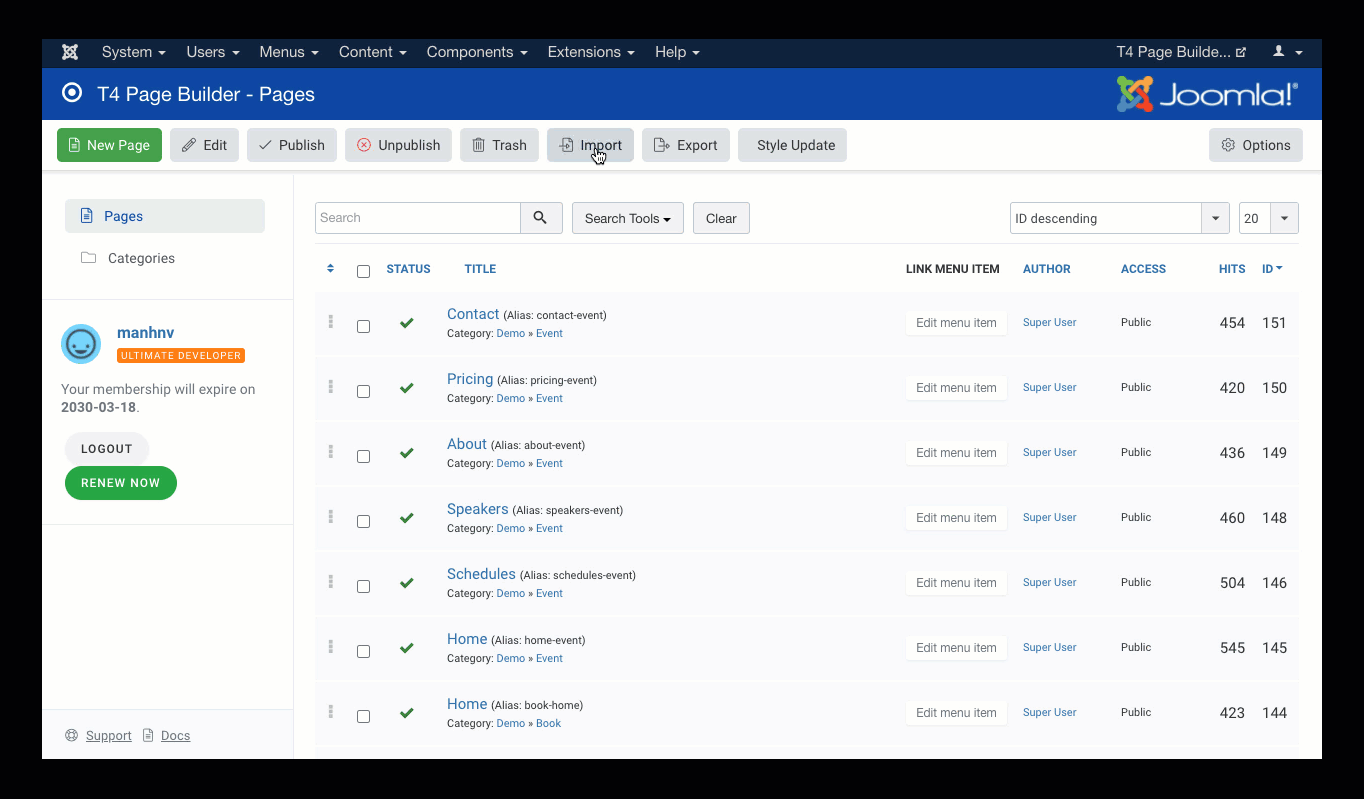
Task: Click the Export toolbar button
Action: tap(686, 145)
